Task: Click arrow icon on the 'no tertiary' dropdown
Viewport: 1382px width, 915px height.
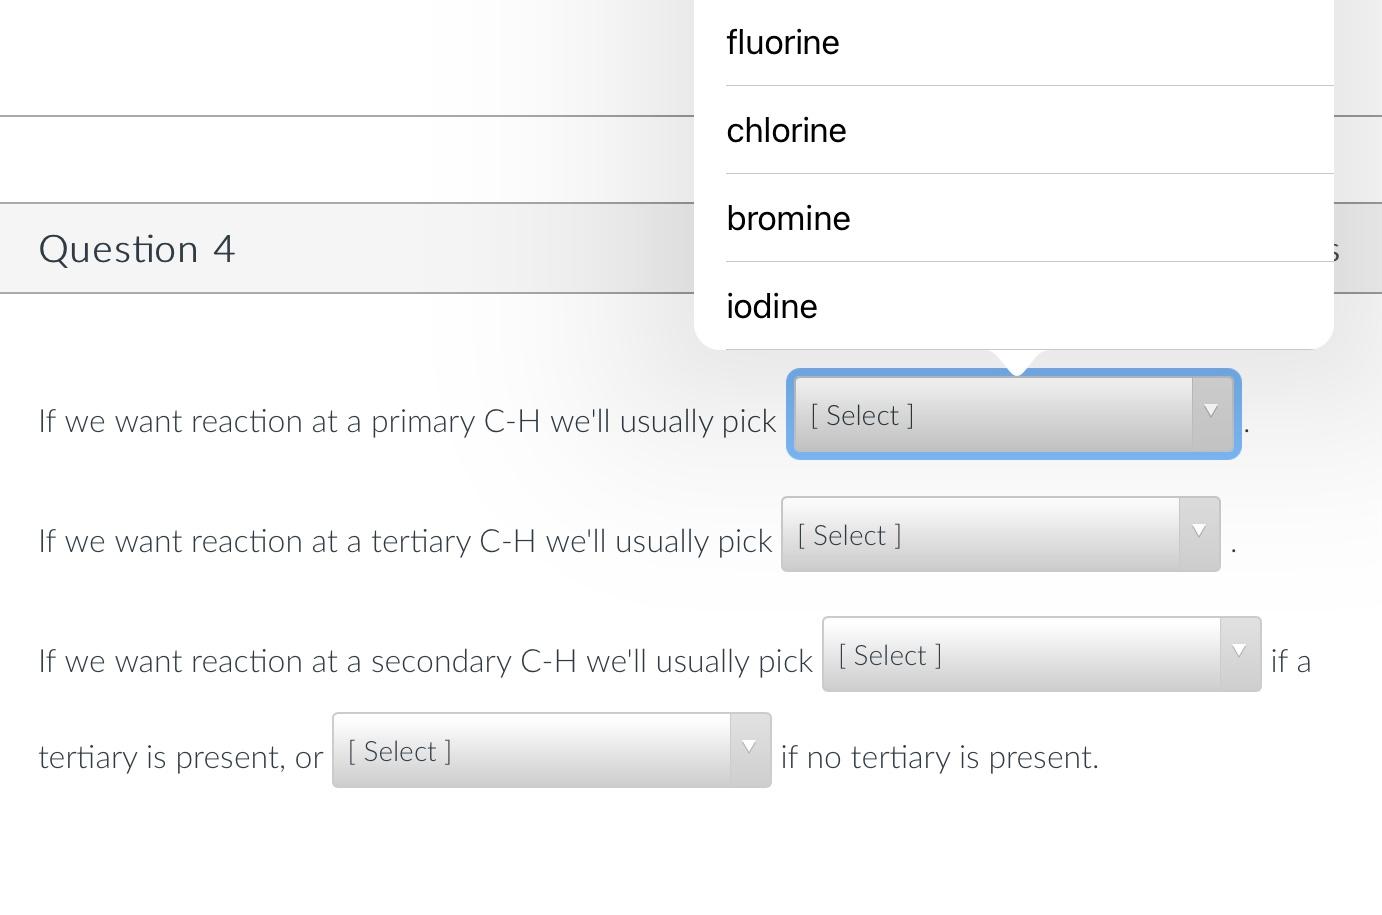Action: click(x=749, y=748)
